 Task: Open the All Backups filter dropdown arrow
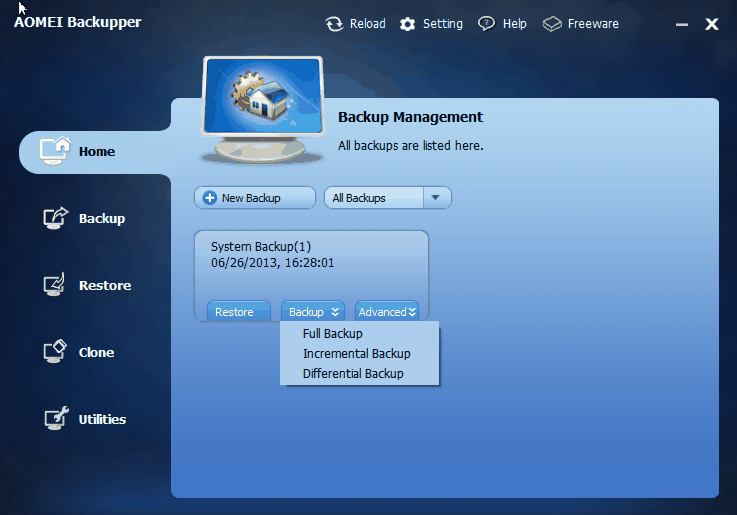point(436,197)
